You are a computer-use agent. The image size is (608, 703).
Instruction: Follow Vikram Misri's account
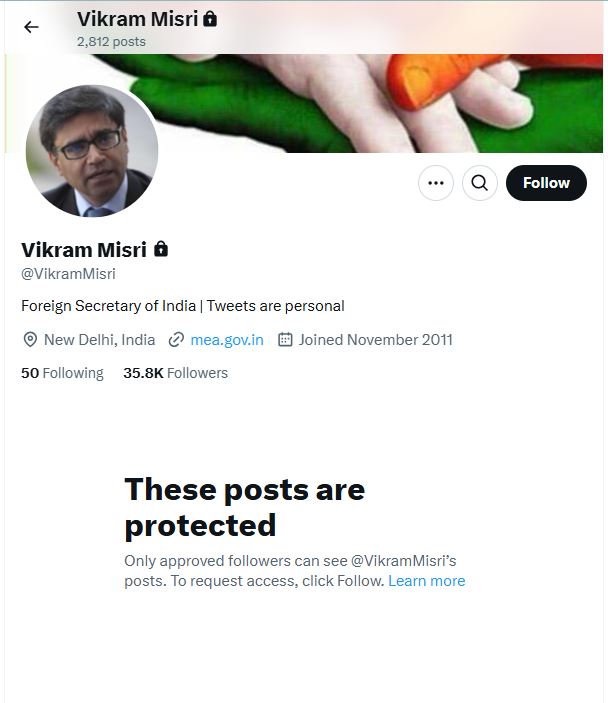coord(546,183)
